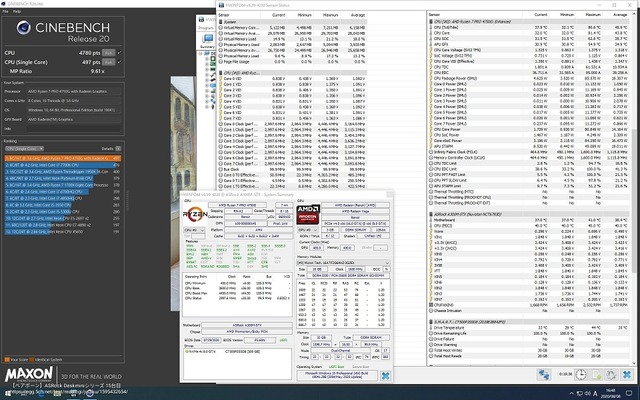This screenshot has height=400, width=640.
Task: Click the Maximum column header in left pane
Action: [x=331, y=15]
